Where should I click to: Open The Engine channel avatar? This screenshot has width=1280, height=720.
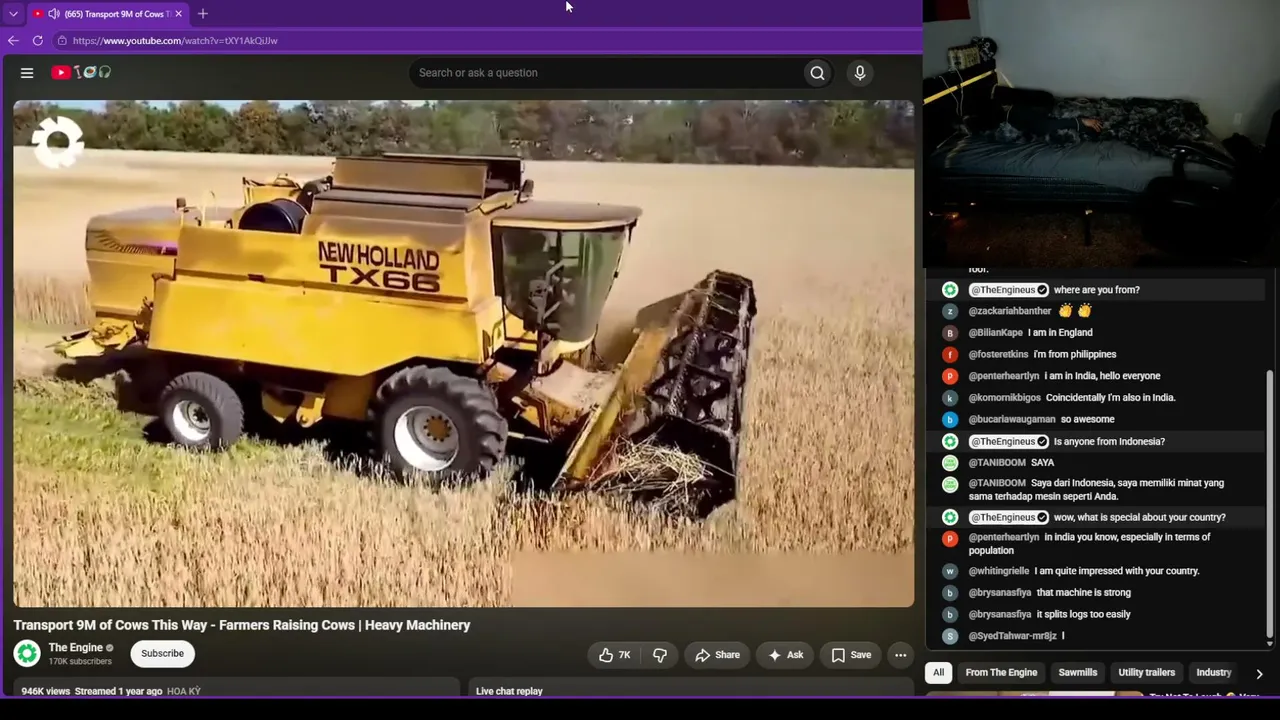(27, 654)
